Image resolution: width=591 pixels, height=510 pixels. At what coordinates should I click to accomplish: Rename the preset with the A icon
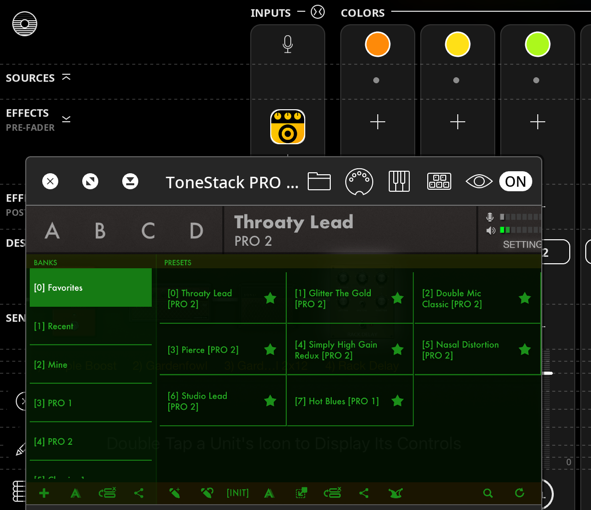[x=269, y=493]
